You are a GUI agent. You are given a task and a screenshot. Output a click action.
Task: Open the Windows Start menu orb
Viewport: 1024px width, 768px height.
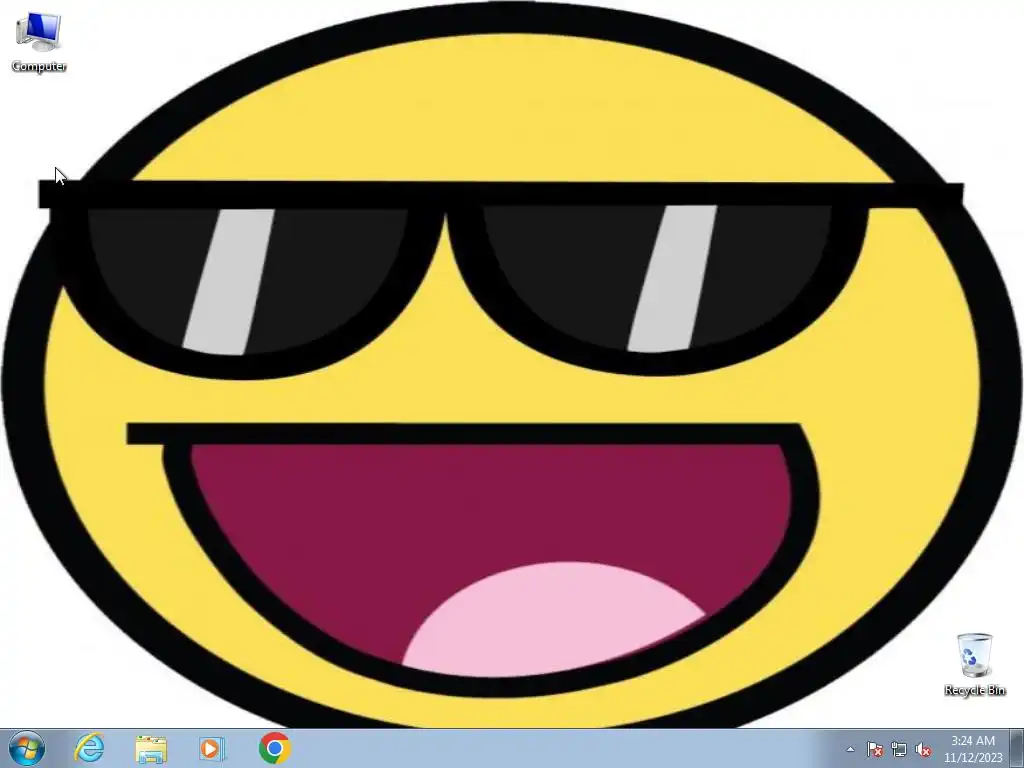[x=27, y=748]
